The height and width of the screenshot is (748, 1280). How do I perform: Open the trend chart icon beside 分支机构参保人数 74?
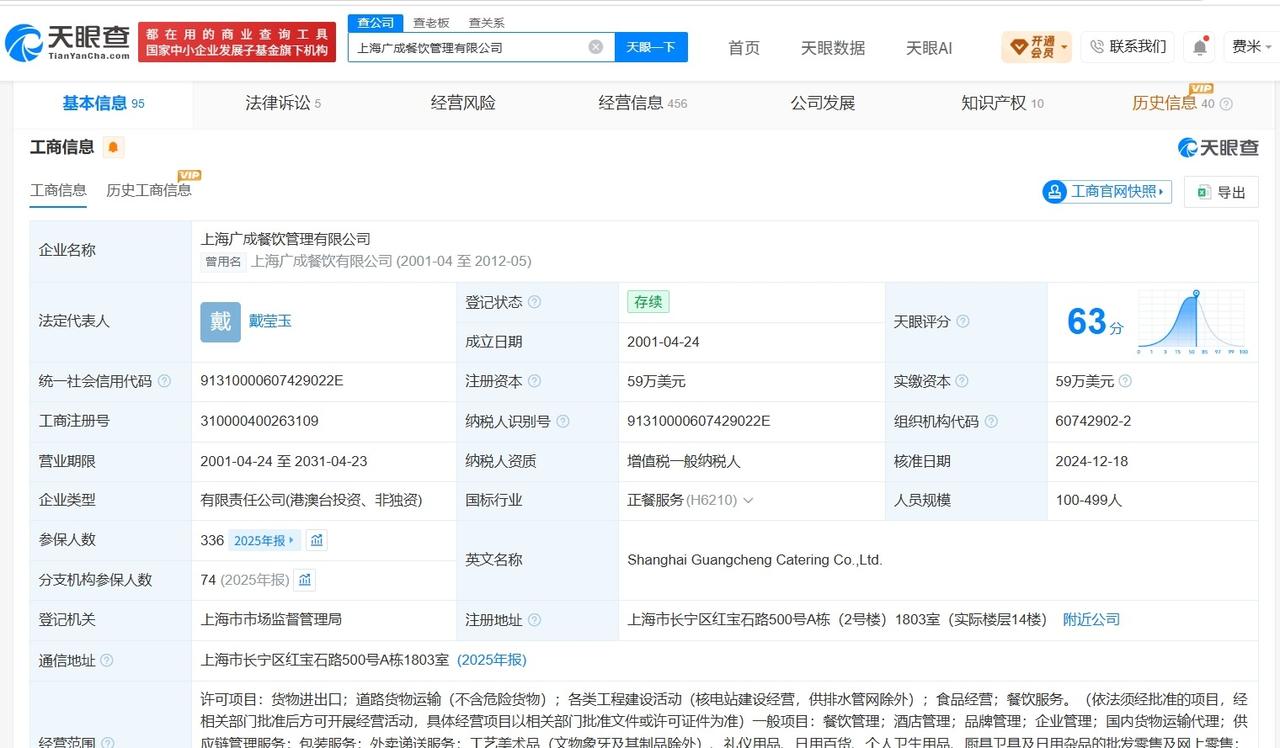[x=305, y=580]
